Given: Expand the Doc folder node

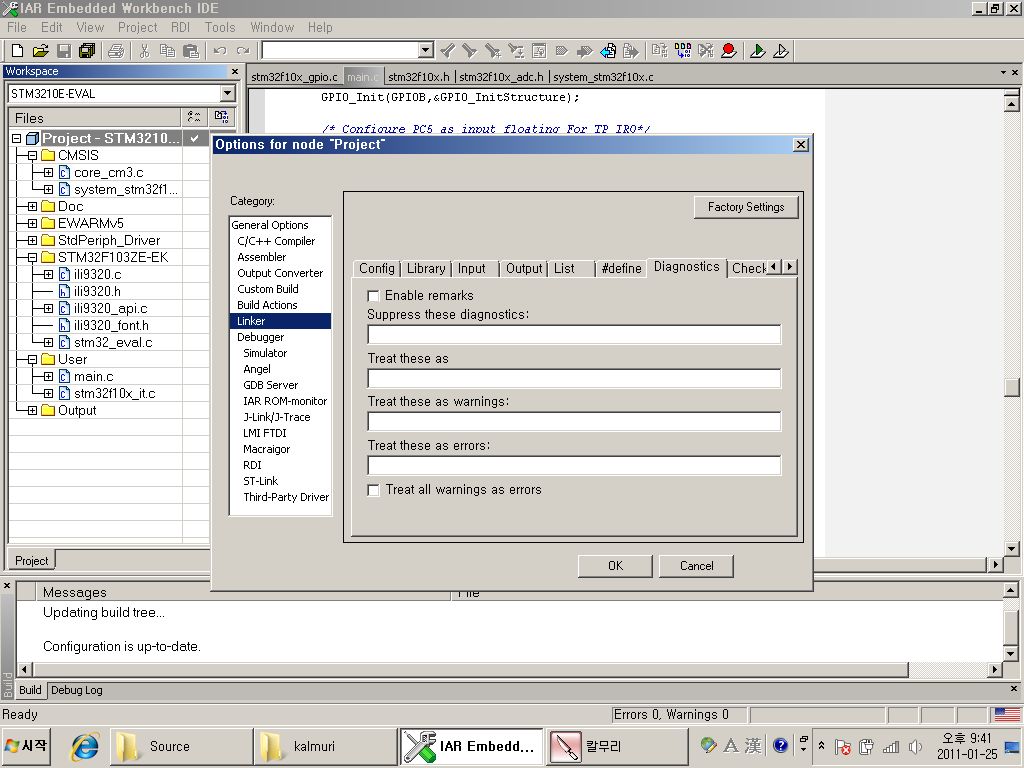Looking at the screenshot, I should click(x=32, y=206).
